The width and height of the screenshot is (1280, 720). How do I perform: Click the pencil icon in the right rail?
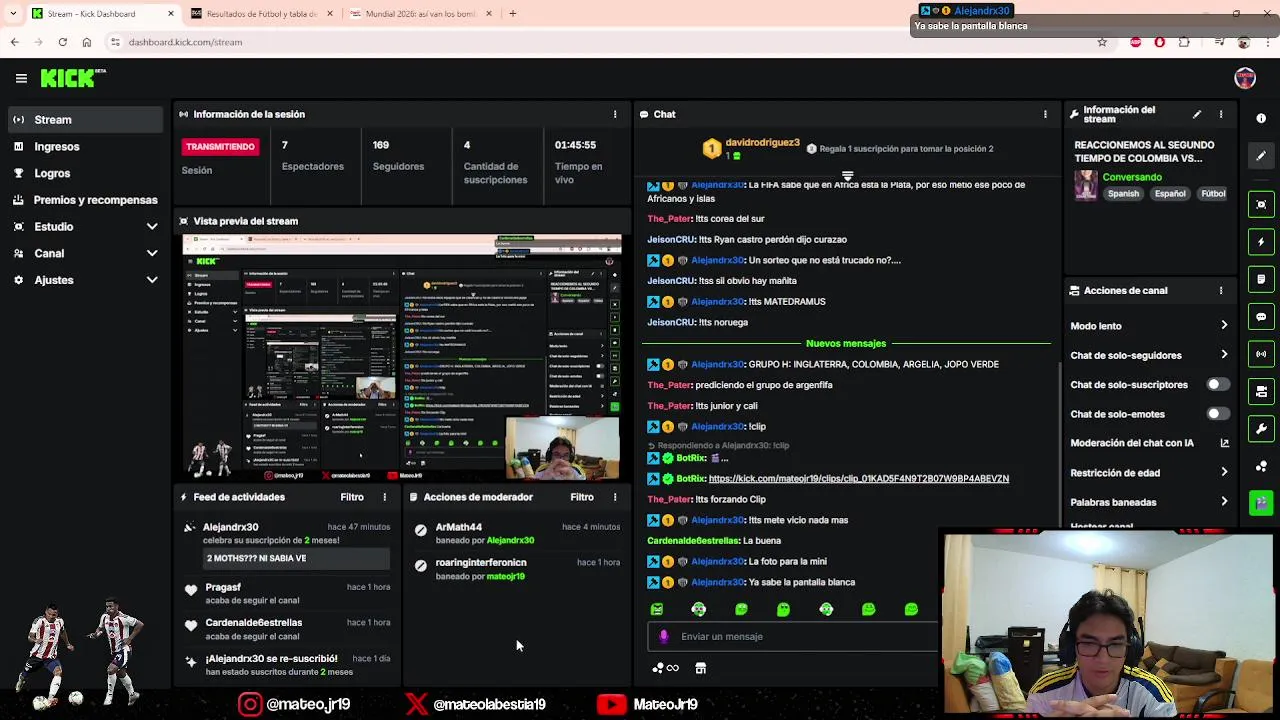(1261, 156)
